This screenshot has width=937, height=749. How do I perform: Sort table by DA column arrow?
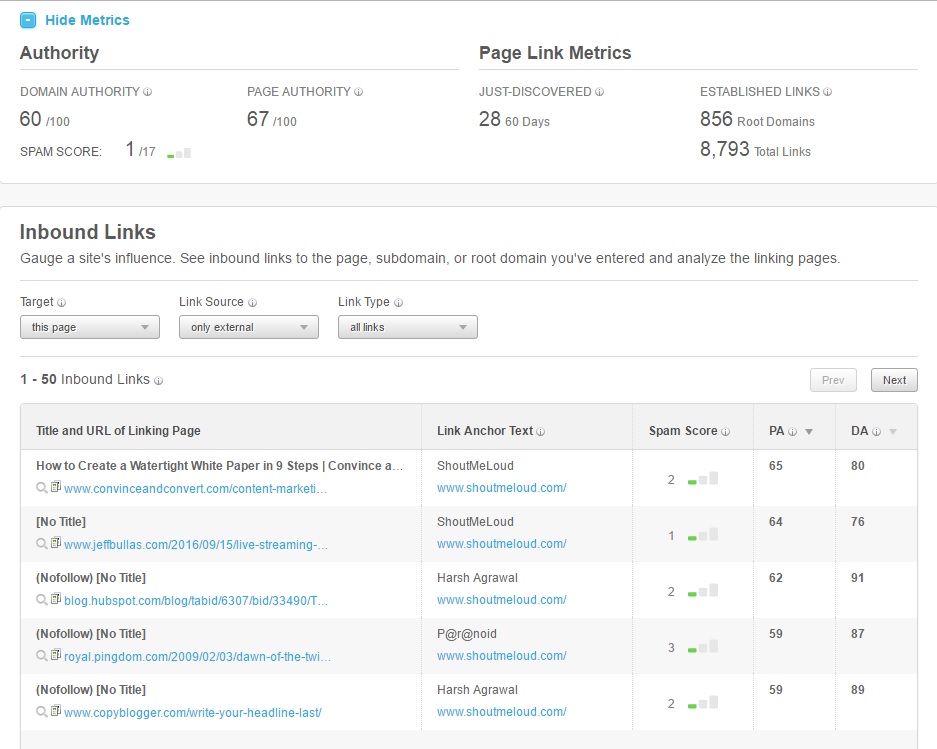pos(893,432)
